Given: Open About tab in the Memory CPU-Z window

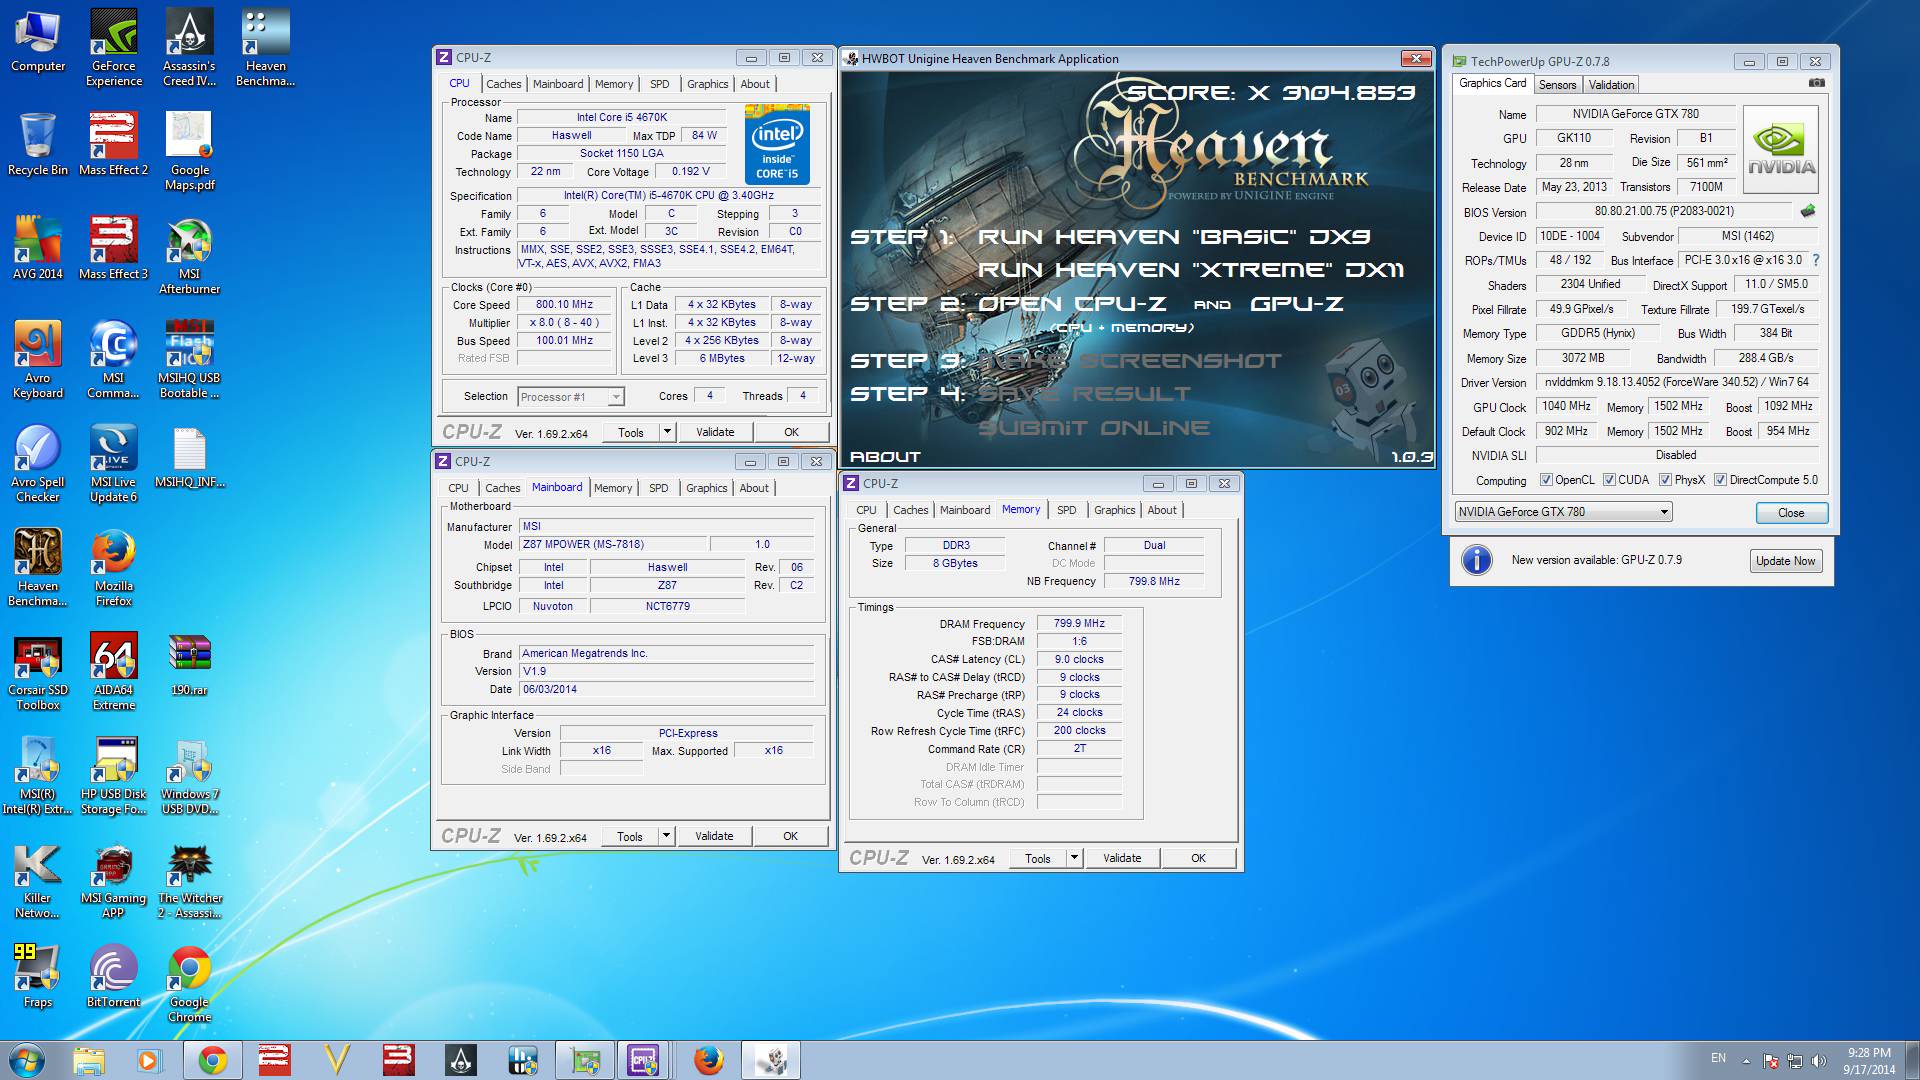Looking at the screenshot, I should point(1162,510).
